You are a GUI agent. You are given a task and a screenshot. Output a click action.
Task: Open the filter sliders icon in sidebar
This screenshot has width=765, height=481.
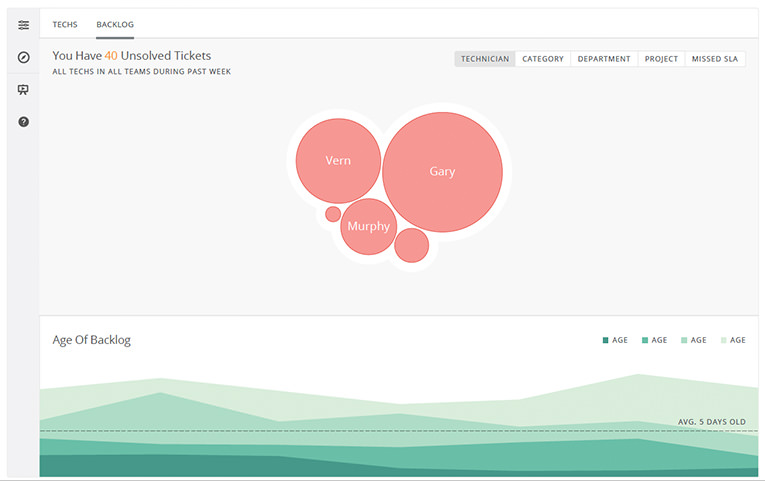click(x=23, y=25)
